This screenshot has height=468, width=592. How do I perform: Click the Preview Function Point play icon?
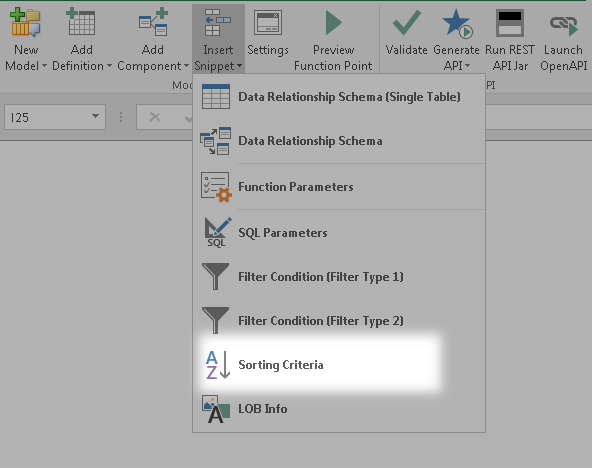(333, 23)
